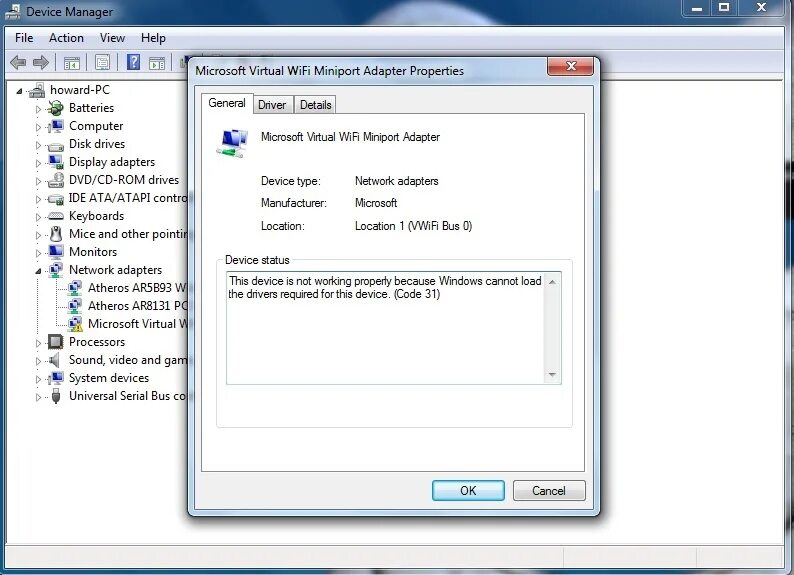
Task: Expand the Monitors tree node
Action: pos(38,253)
